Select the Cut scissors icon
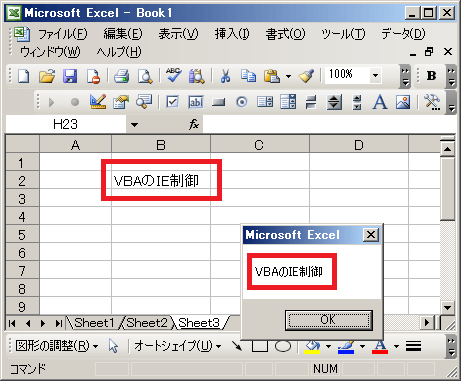The image size is (461, 381). click(x=225, y=76)
